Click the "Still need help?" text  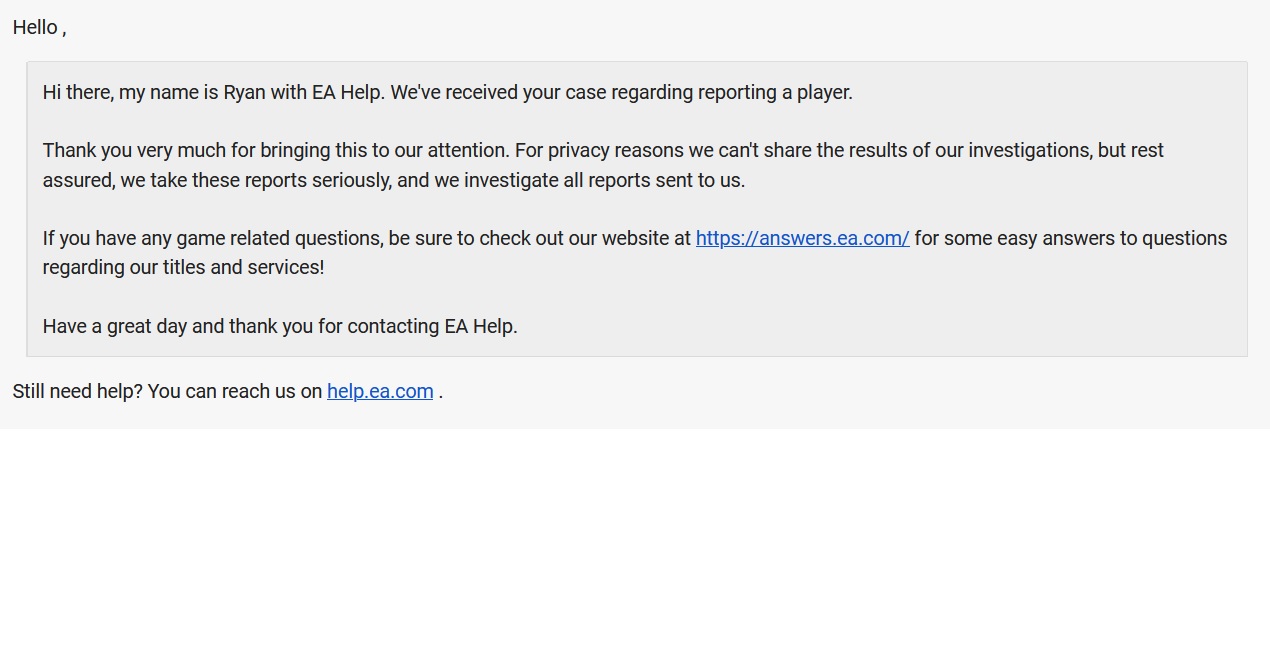tap(77, 392)
